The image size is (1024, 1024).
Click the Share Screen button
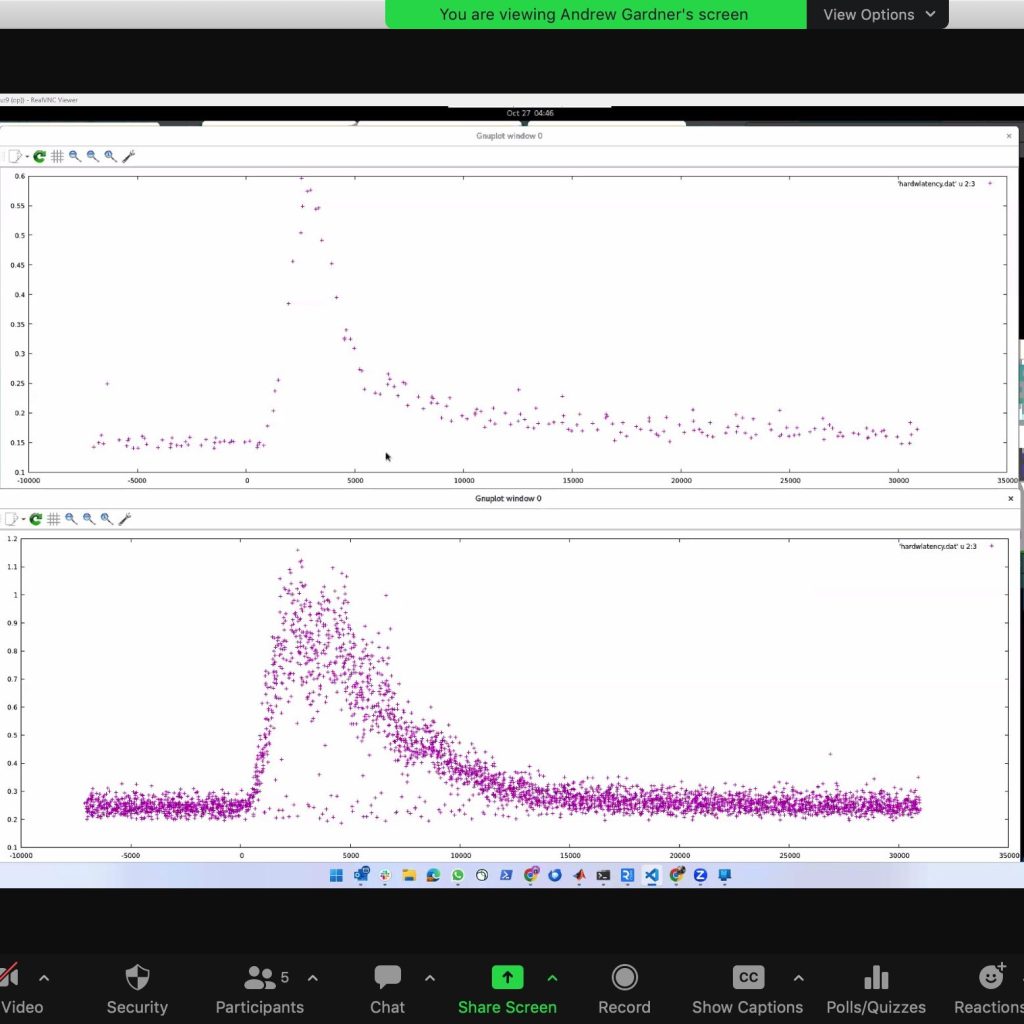[x=507, y=989]
